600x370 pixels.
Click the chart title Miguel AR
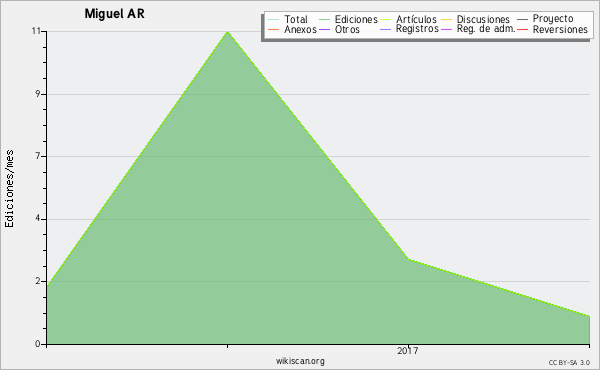click(114, 14)
